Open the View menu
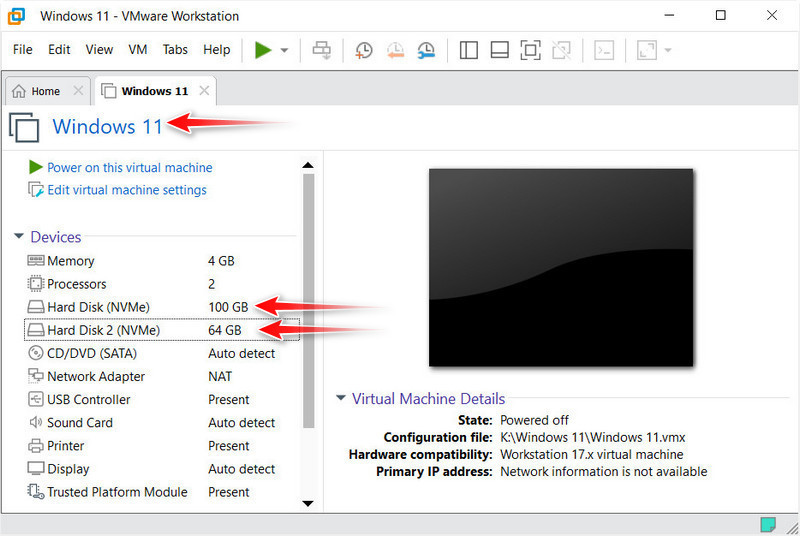The width and height of the screenshot is (800, 536). pos(99,49)
